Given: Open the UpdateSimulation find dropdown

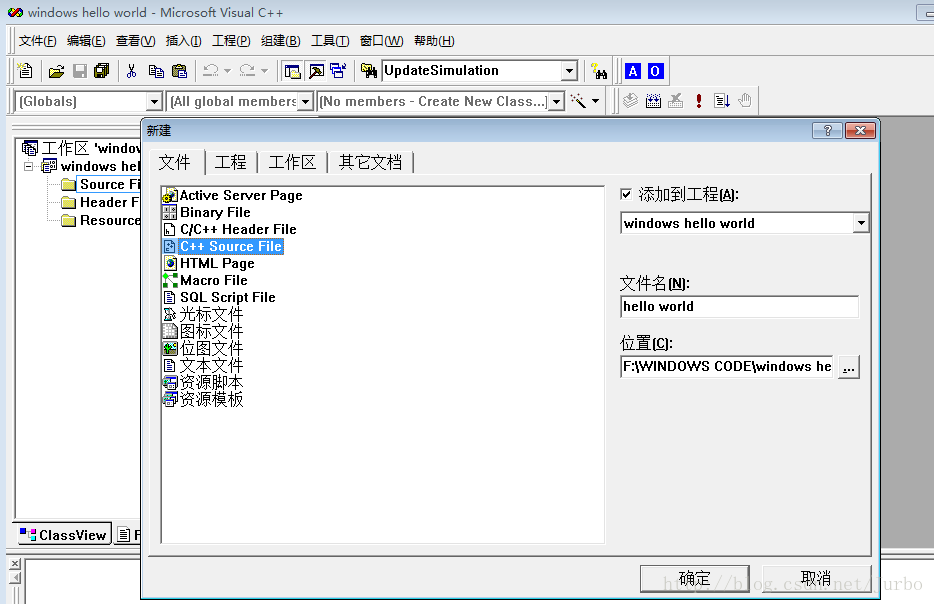Looking at the screenshot, I should [x=570, y=71].
